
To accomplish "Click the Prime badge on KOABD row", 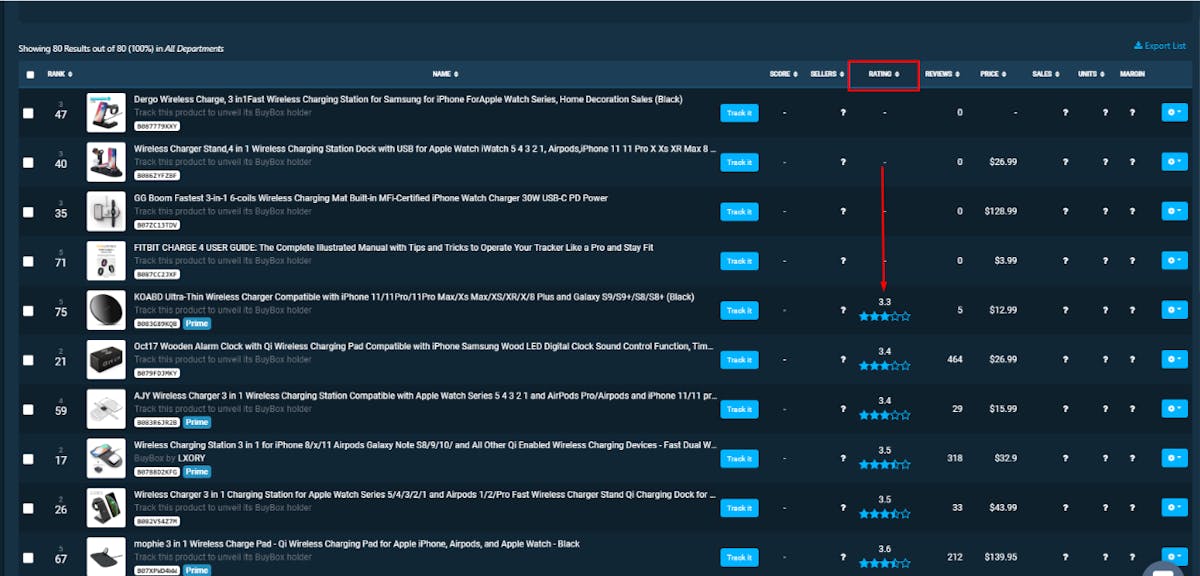I will (x=197, y=324).
